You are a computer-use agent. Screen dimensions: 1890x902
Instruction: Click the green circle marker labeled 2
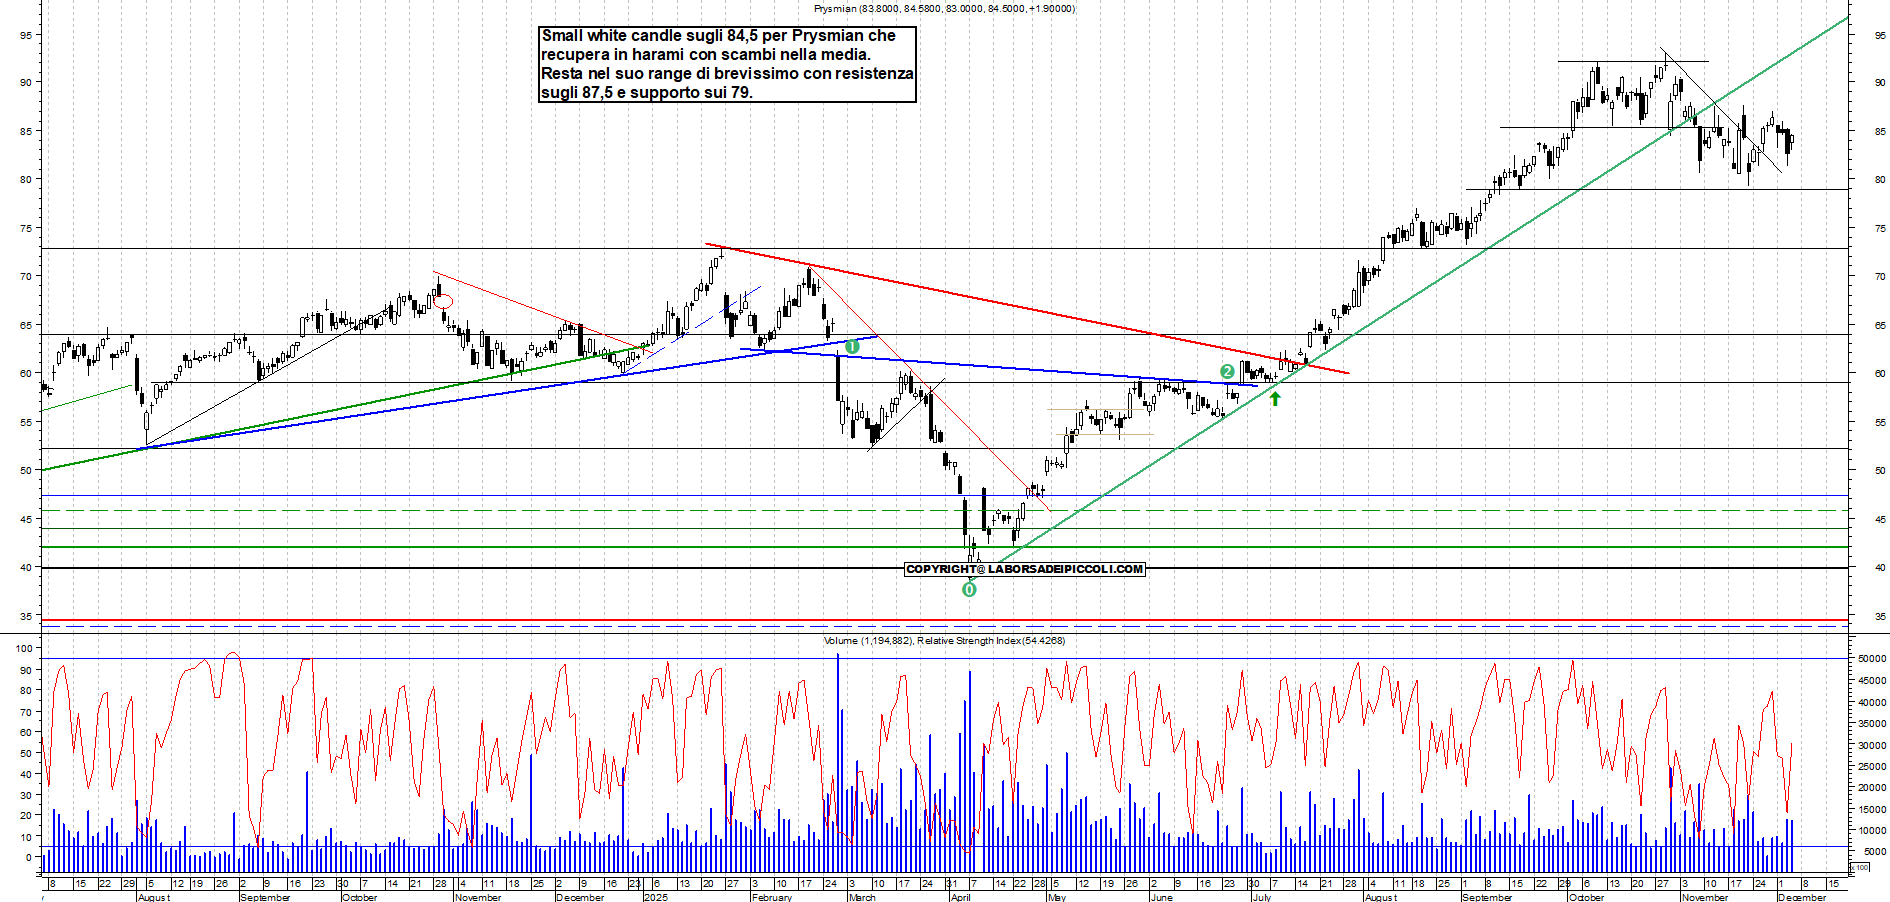[x=1227, y=371]
